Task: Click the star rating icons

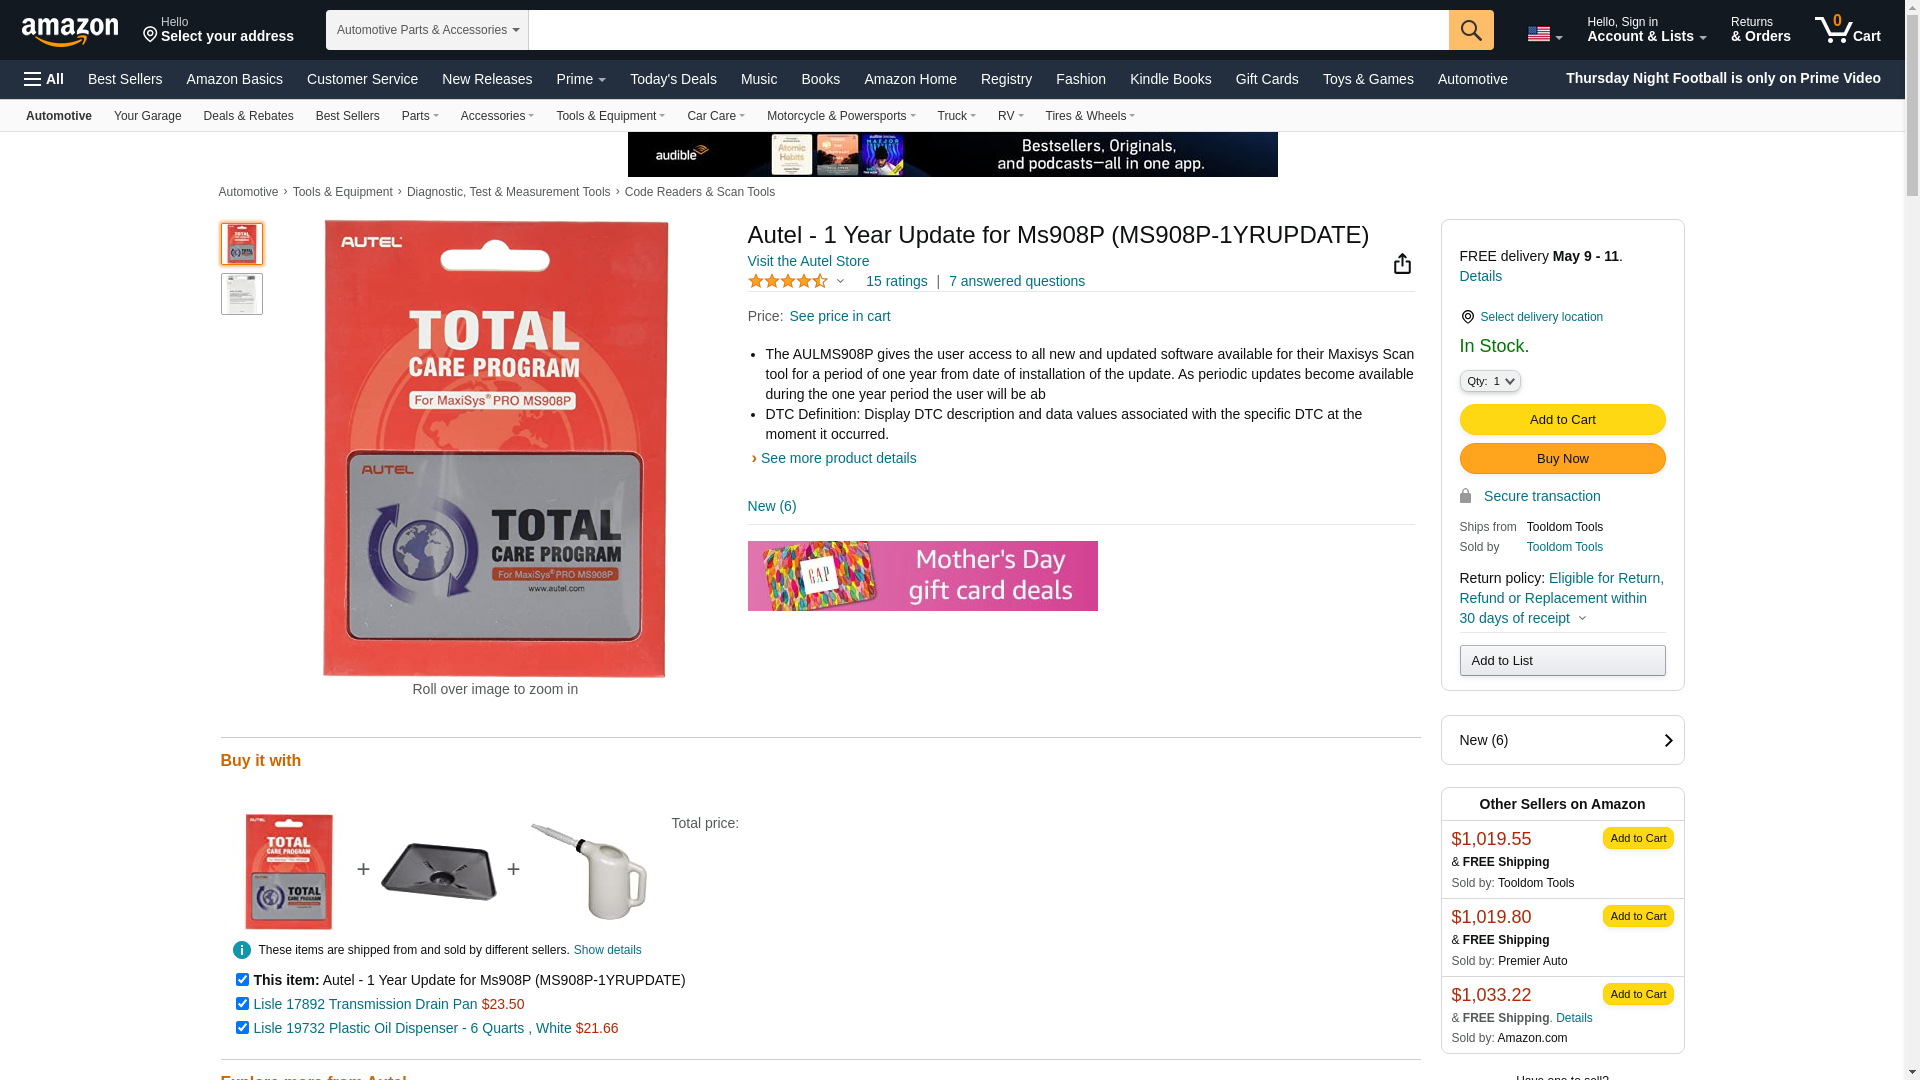Action: [788, 281]
